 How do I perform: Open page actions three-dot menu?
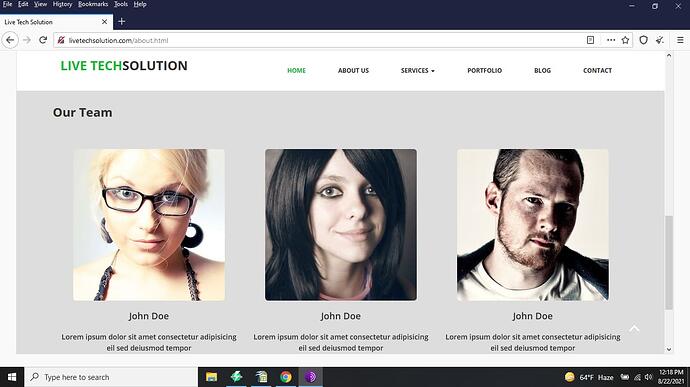[x=611, y=40]
